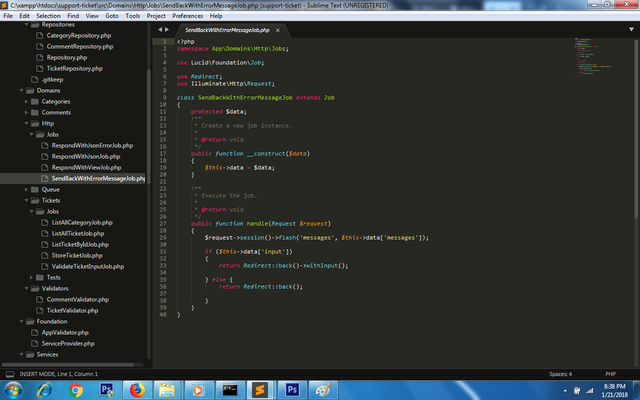Viewport: 640px width, 400px height.
Task: Open Firefox from the taskbar
Action: pos(137,390)
